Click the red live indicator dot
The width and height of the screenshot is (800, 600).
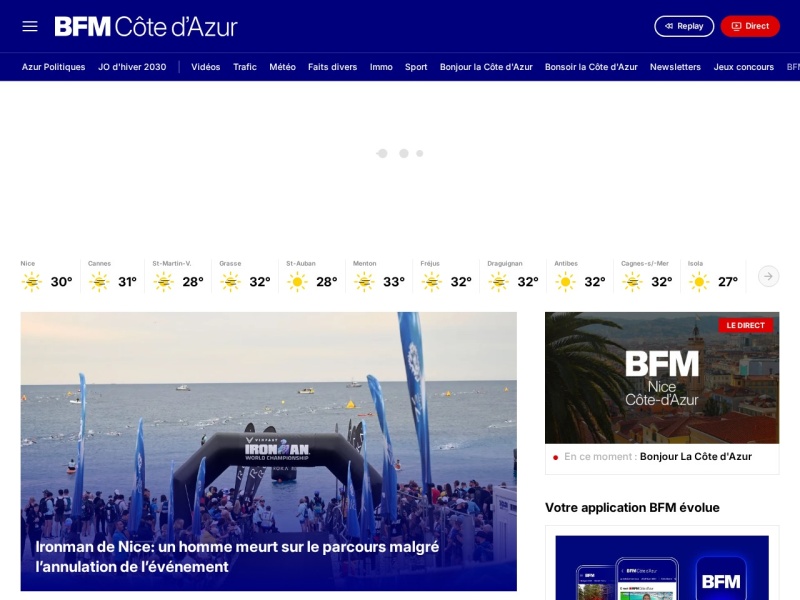point(556,458)
